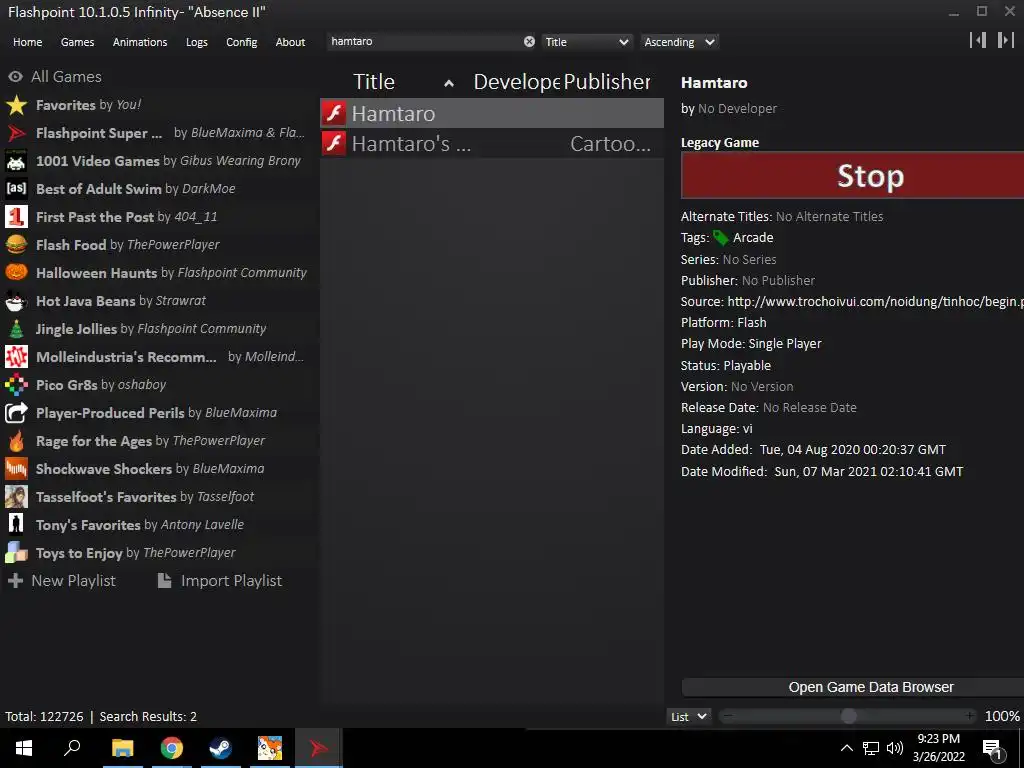Open the Rage for the Ages flame icon
The width and height of the screenshot is (1024, 768).
coord(16,441)
